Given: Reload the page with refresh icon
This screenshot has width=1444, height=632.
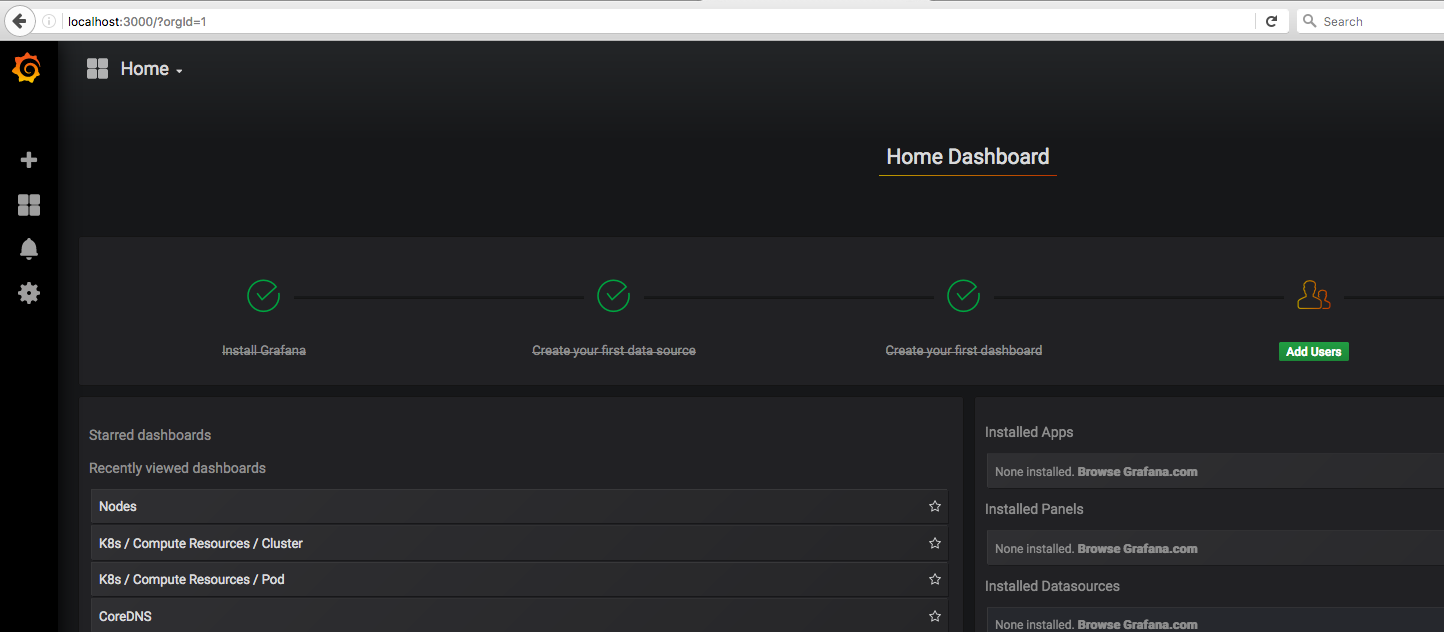Looking at the screenshot, I should point(1271,21).
